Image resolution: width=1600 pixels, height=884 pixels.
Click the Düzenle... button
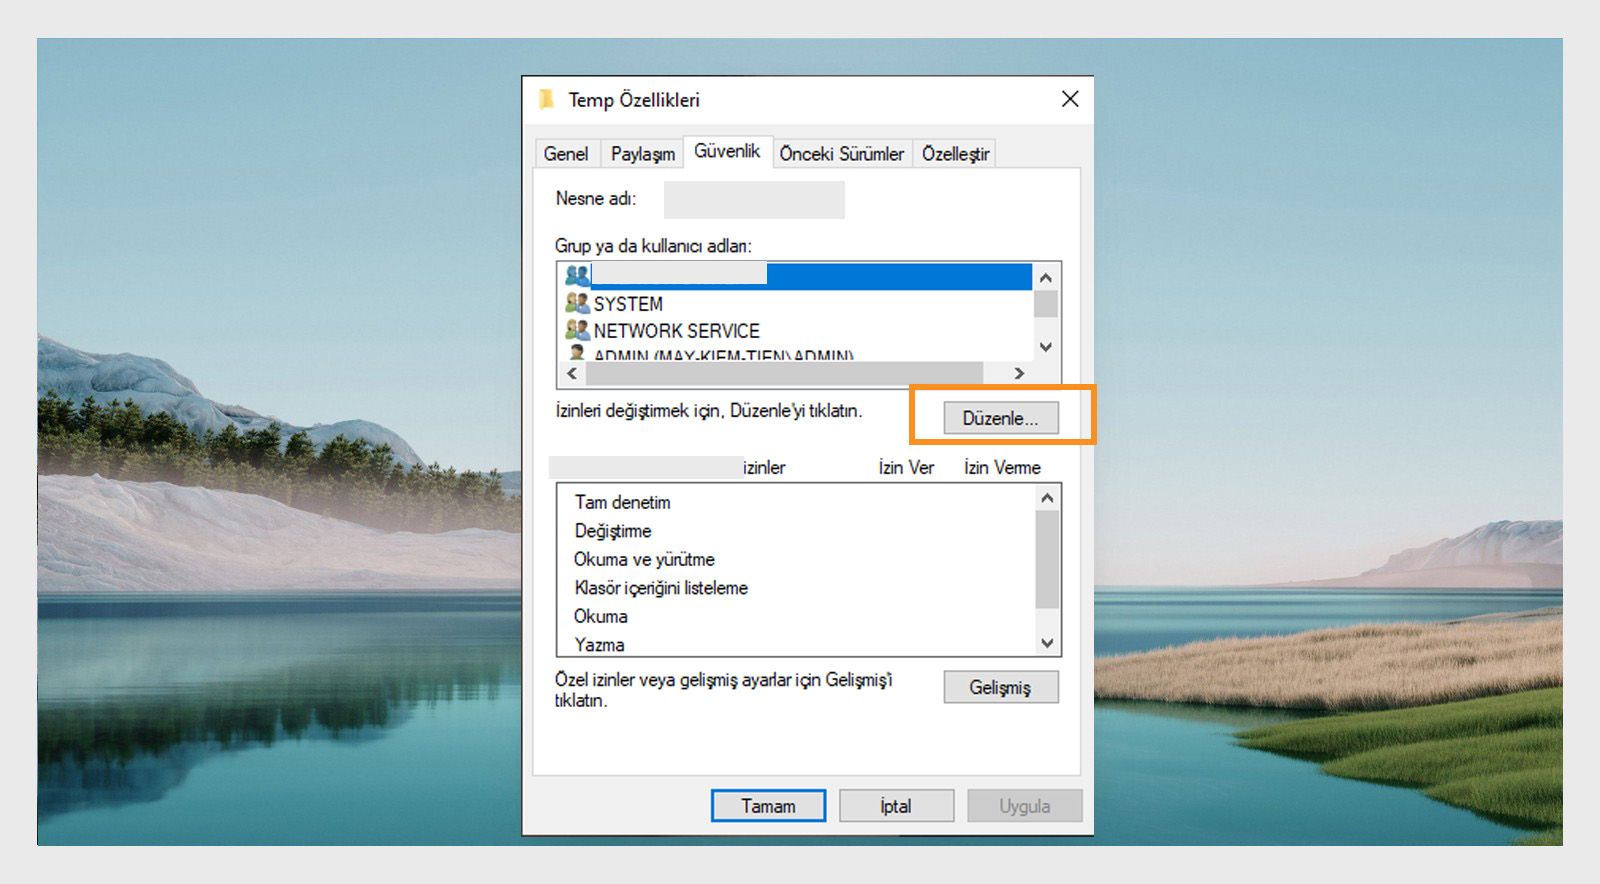point(1001,418)
